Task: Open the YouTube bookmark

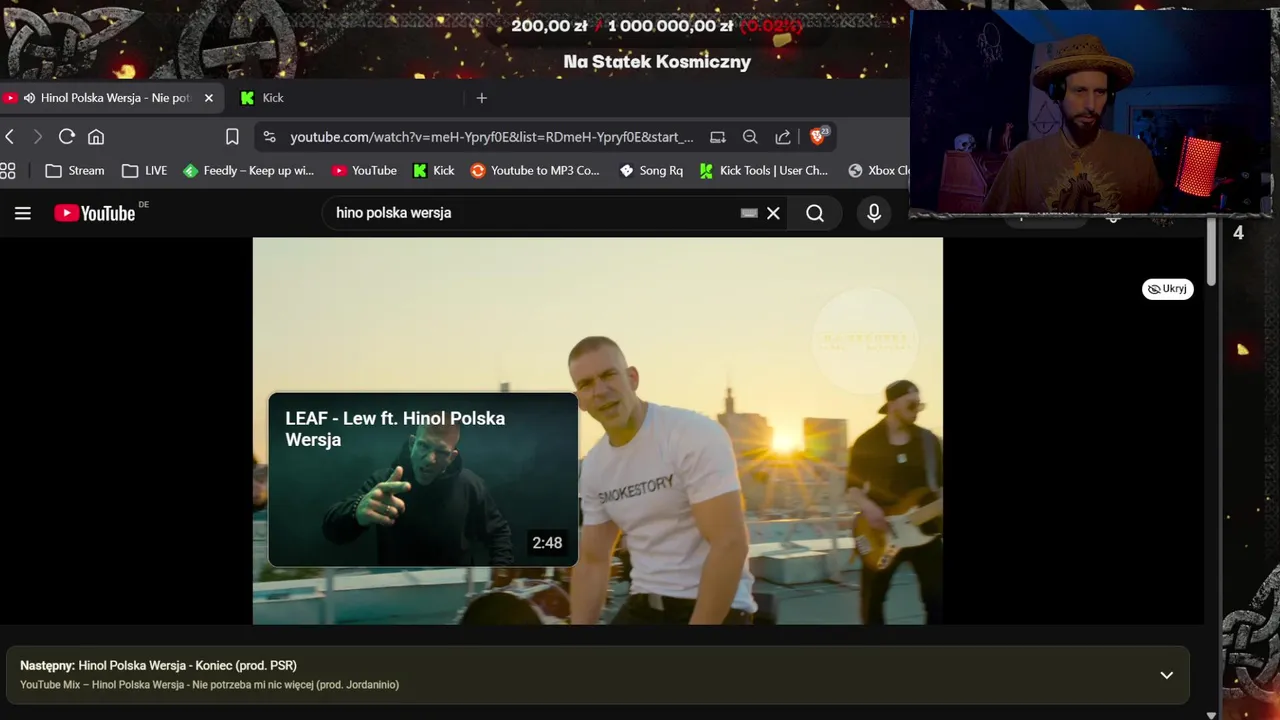Action: coord(365,171)
